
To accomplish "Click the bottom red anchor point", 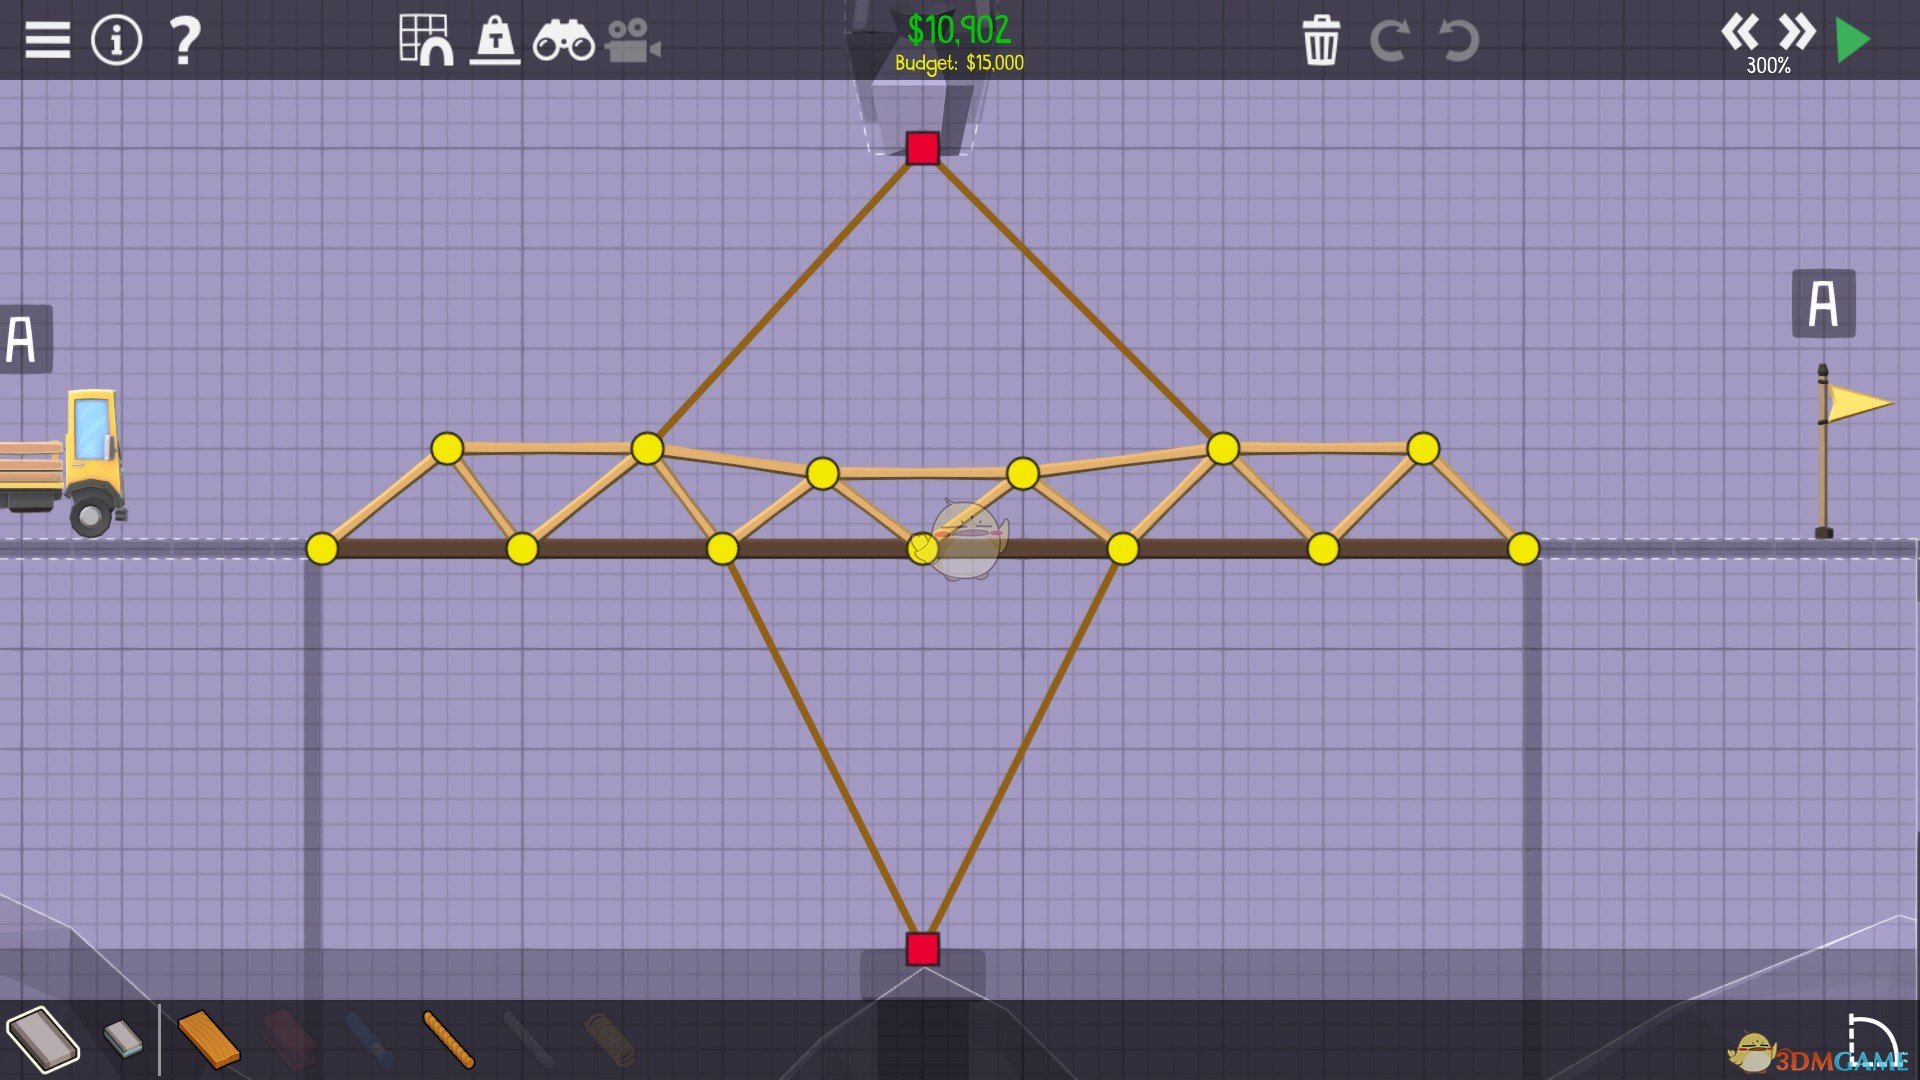I will (x=922, y=949).
